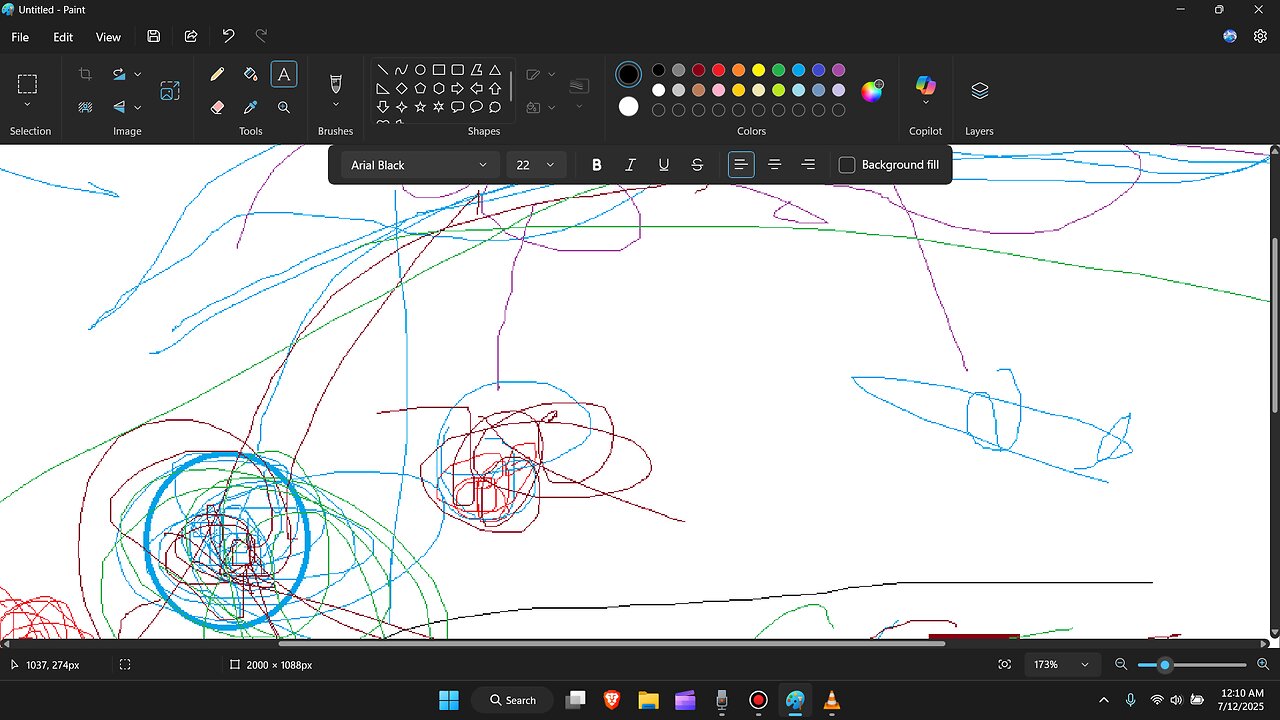Click the Fit to window icon

pyautogui.click(x=1004, y=665)
